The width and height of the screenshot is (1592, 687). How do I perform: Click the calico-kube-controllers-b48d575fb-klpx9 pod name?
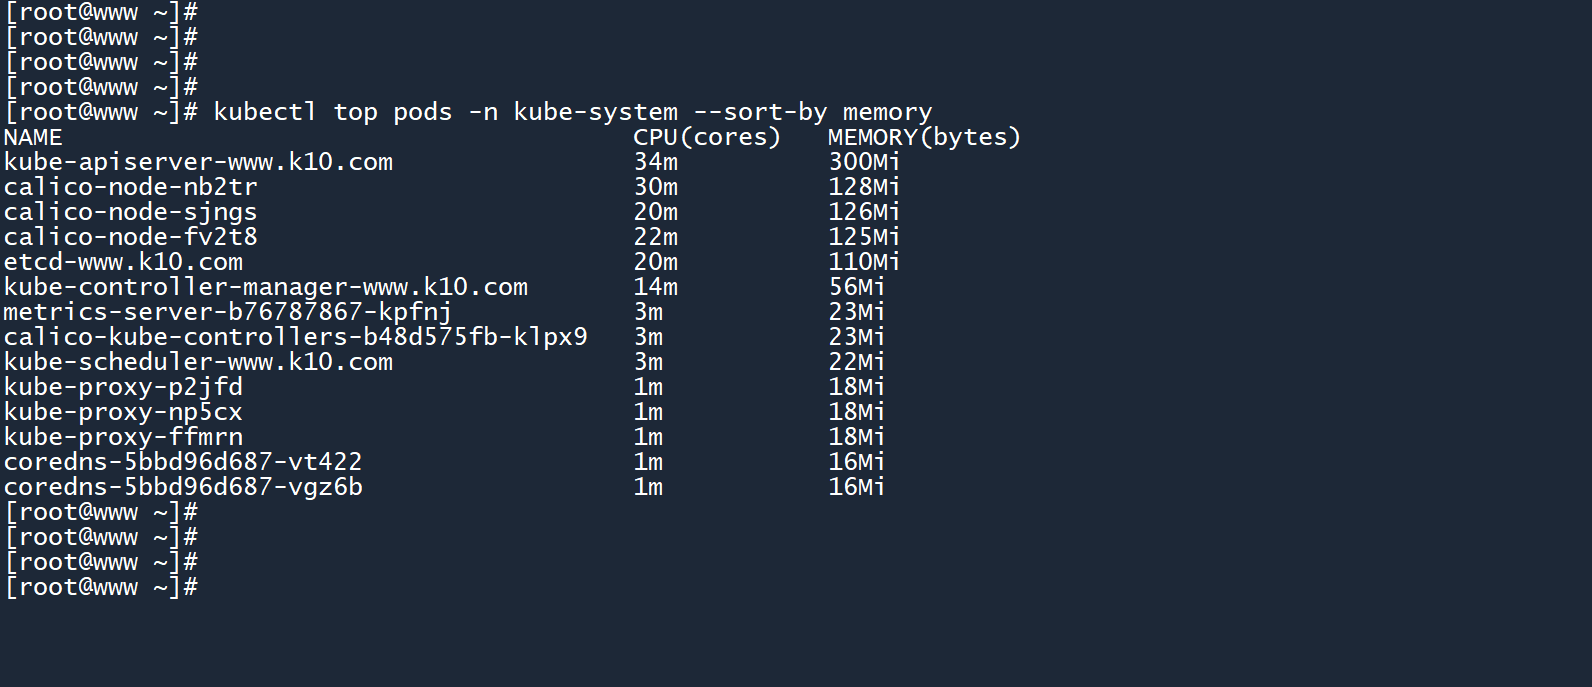tap(296, 337)
